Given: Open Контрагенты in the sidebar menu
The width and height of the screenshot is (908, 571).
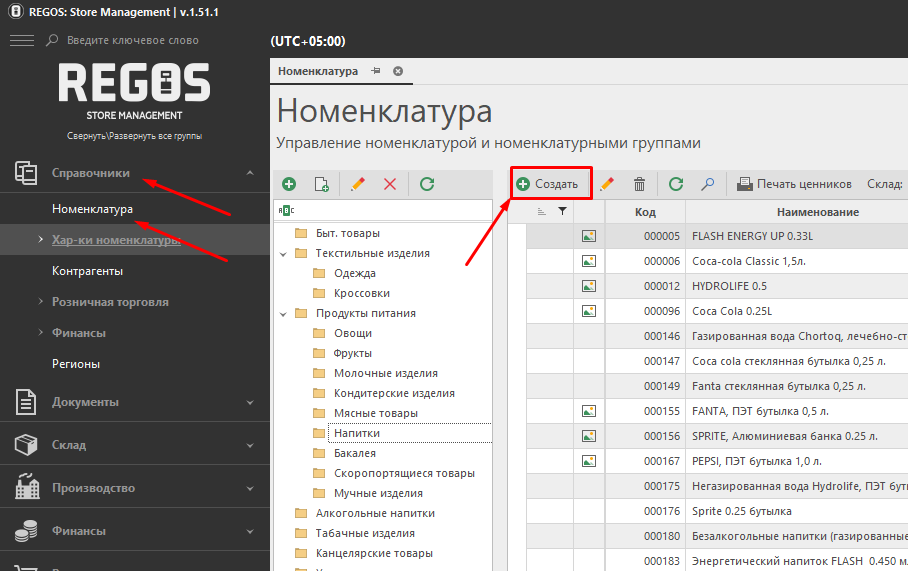Looking at the screenshot, I should point(88,271).
